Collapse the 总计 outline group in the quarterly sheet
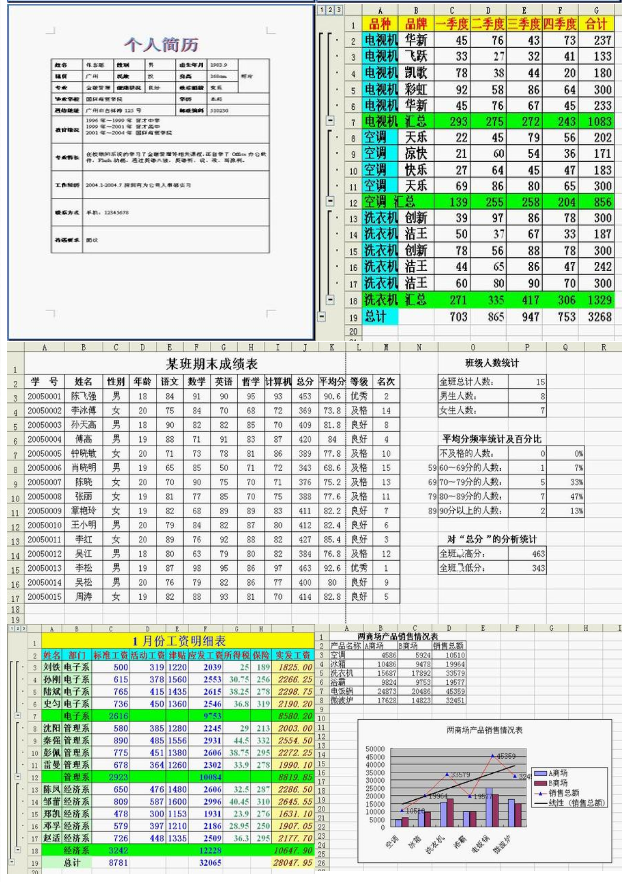 (x=322, y=317)
